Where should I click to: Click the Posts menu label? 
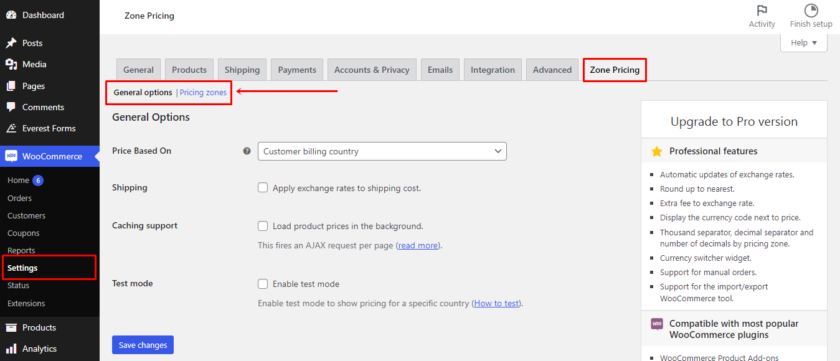pyautogui.click(x=32, y=43)
